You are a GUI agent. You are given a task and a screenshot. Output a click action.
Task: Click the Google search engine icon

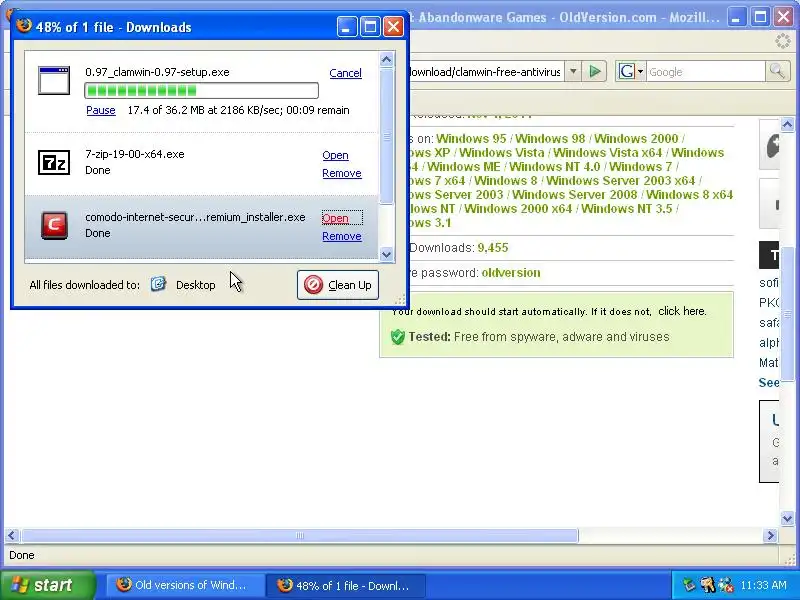626,71
